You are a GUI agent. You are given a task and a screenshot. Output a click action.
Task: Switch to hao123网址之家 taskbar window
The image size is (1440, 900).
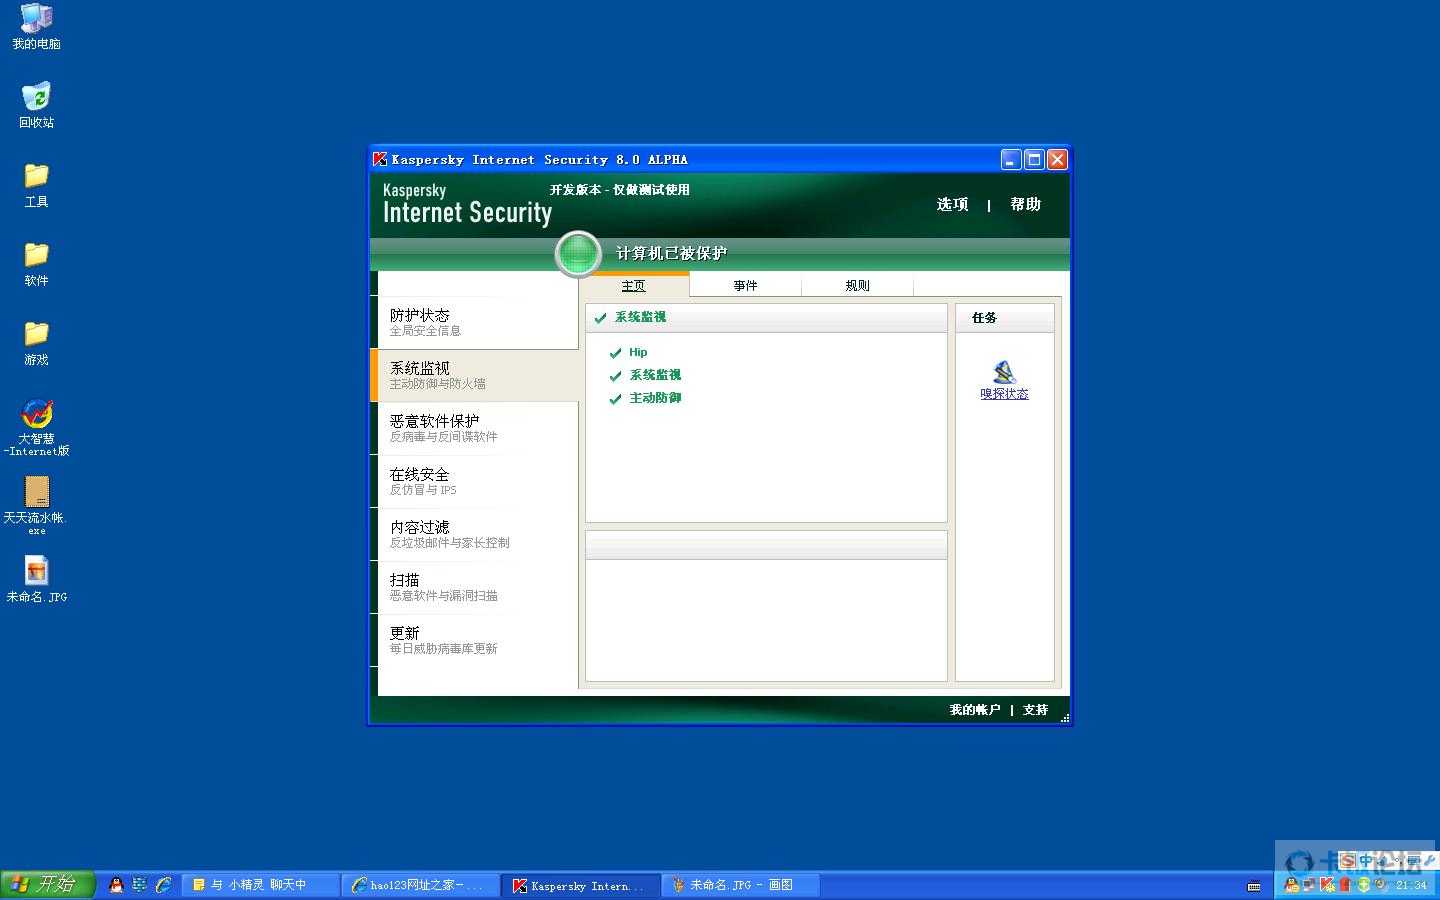point(420,885)
